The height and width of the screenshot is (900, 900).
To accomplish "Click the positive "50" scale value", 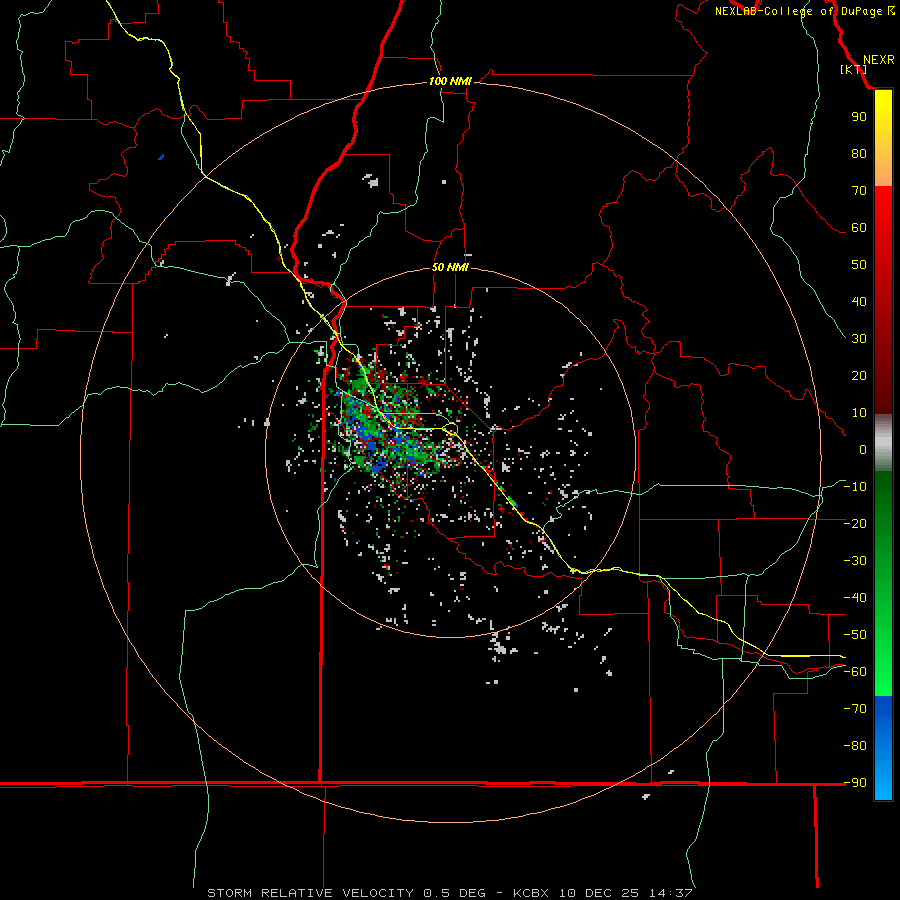I will pos(859,265).
